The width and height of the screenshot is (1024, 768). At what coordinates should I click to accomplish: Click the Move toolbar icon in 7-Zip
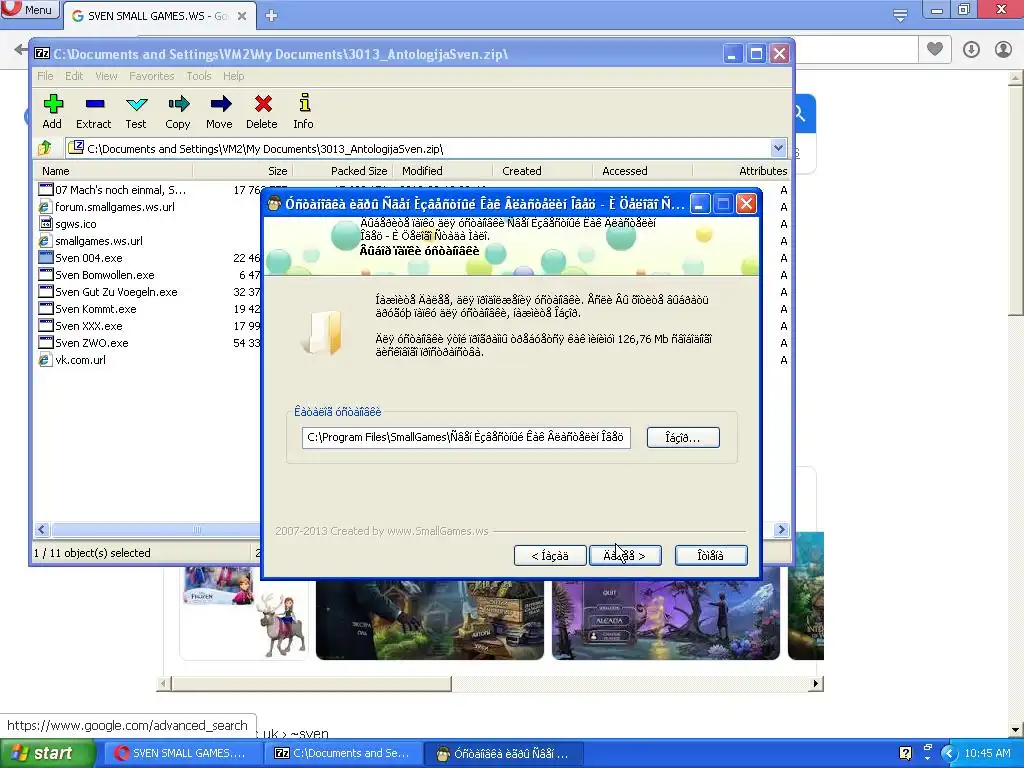pos(219,112)
